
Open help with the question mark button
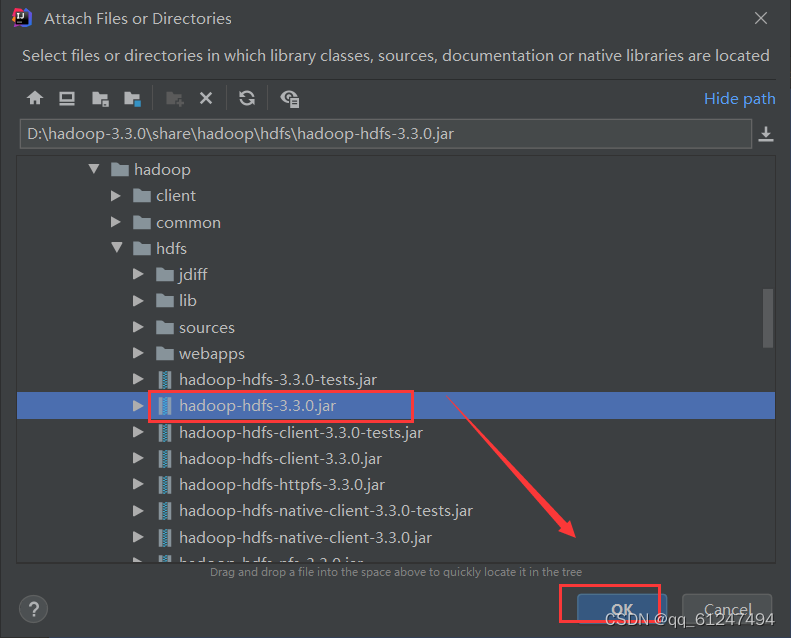(x=33, y=609)
